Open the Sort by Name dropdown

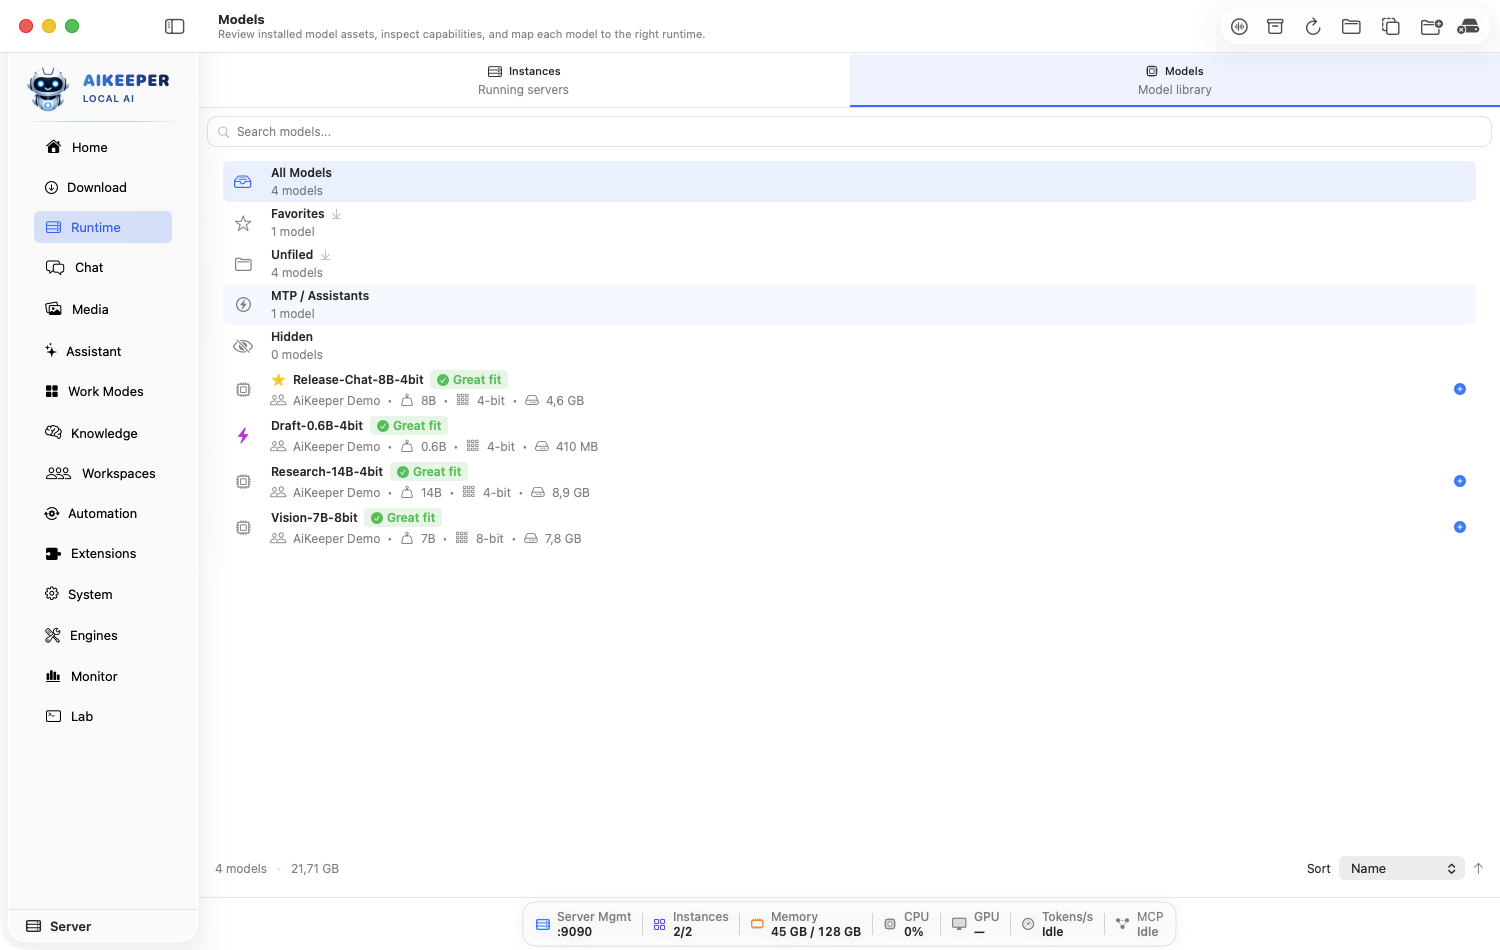coord(1401,868)
